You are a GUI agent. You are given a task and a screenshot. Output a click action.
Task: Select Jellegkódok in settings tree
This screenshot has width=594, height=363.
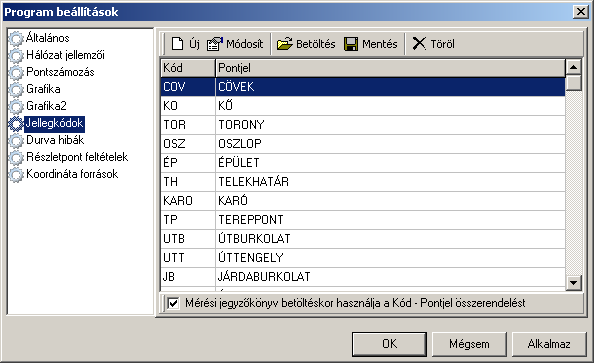(54, 123)
